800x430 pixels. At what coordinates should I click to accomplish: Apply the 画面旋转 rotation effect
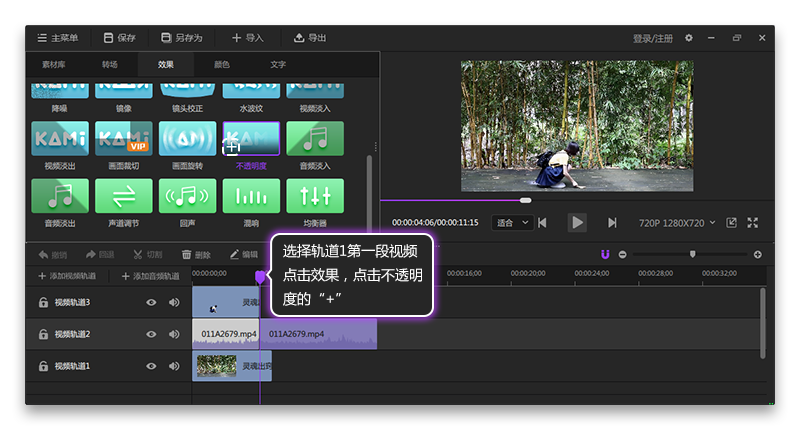tap(188, 138)
